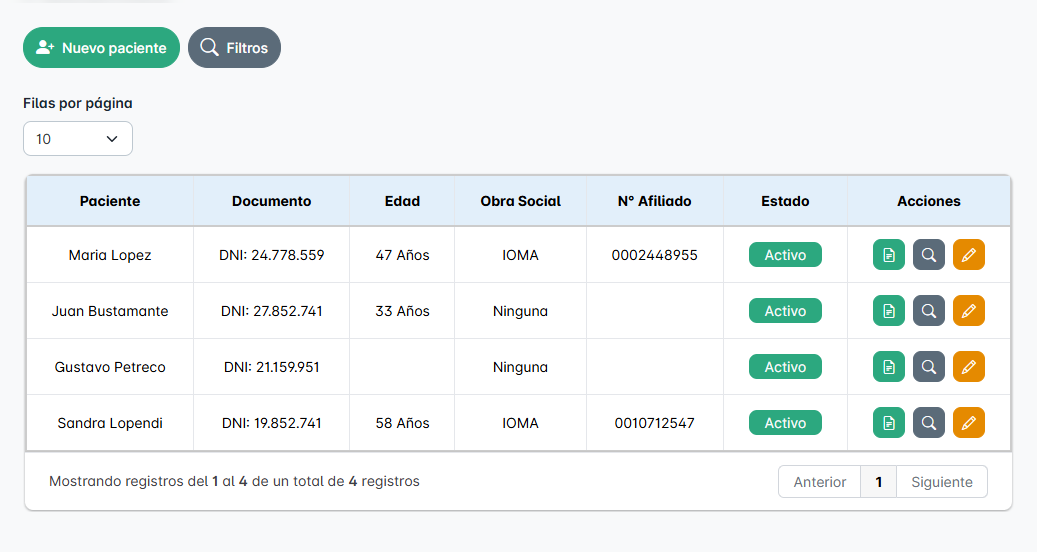Viewport: 1037px width, 552px height.
Task: View details magnifier for Maria Lopez
Action: (x=928, y=255)
